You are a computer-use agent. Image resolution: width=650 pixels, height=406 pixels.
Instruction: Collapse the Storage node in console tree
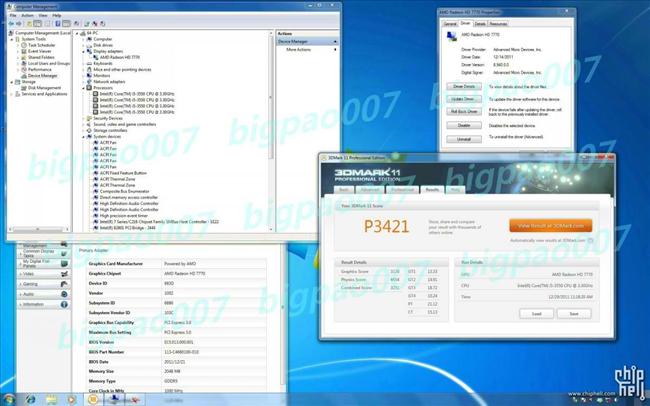(x=12, y=82)
